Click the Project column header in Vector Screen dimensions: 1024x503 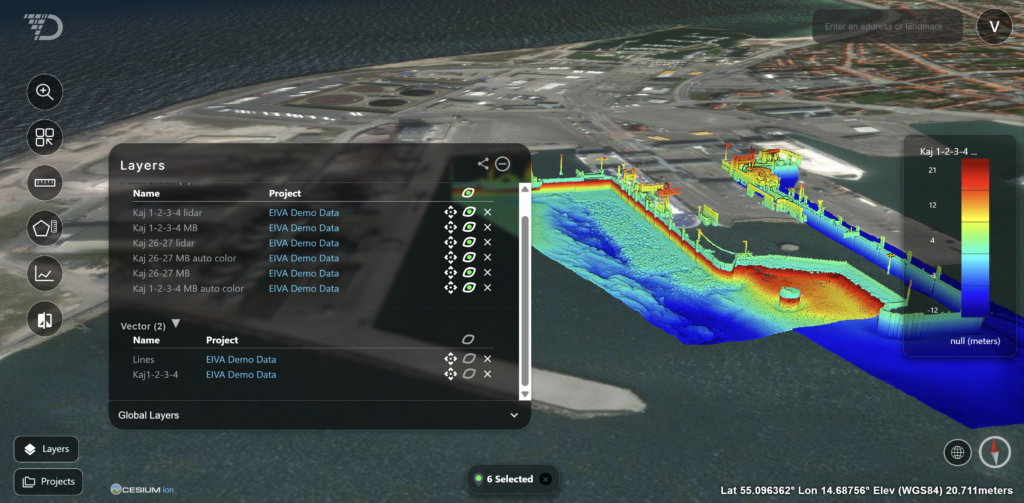222,340
